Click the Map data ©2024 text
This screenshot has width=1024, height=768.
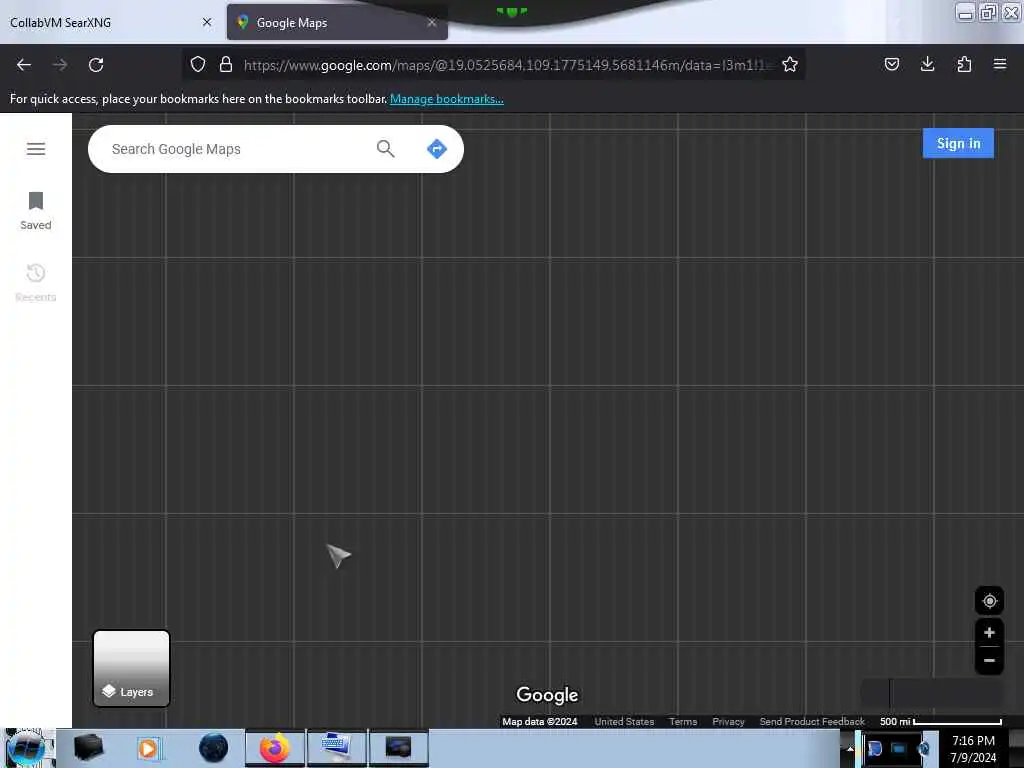[x=539, y=722]
